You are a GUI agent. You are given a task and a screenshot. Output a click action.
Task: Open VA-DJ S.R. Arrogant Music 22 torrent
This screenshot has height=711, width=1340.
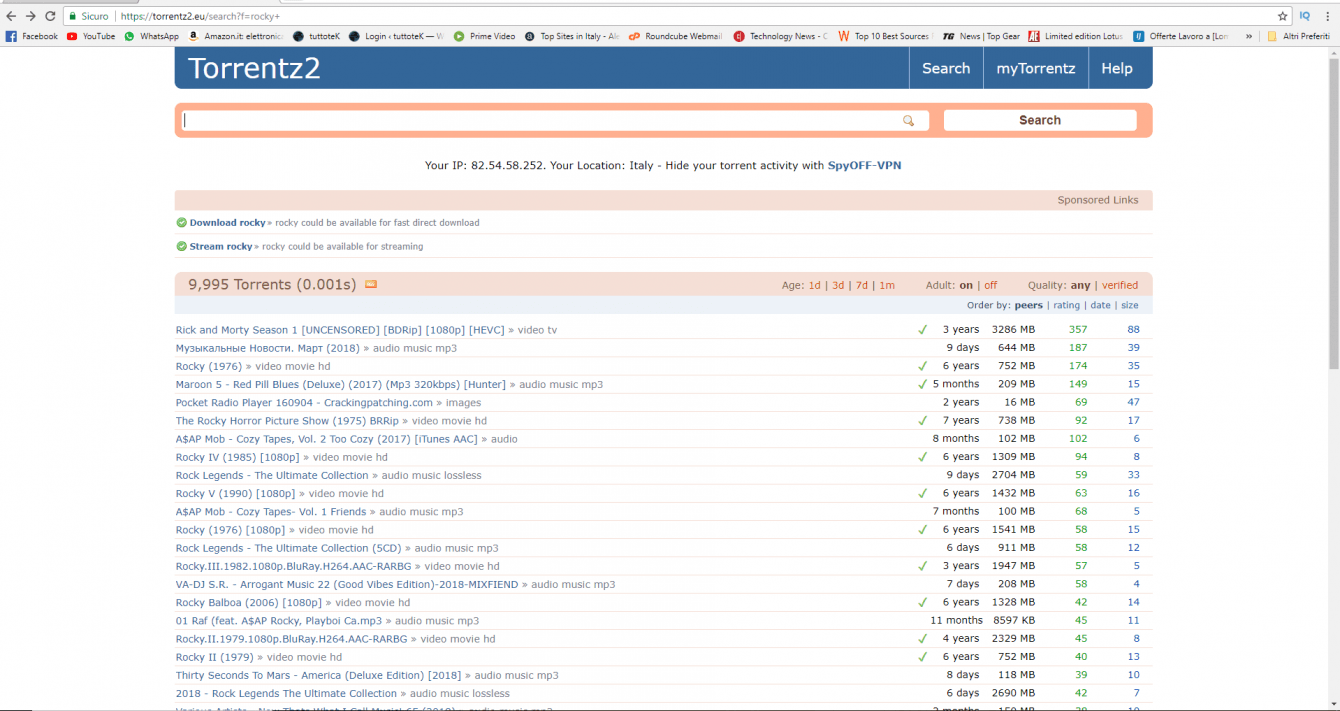tap(347, 584)
